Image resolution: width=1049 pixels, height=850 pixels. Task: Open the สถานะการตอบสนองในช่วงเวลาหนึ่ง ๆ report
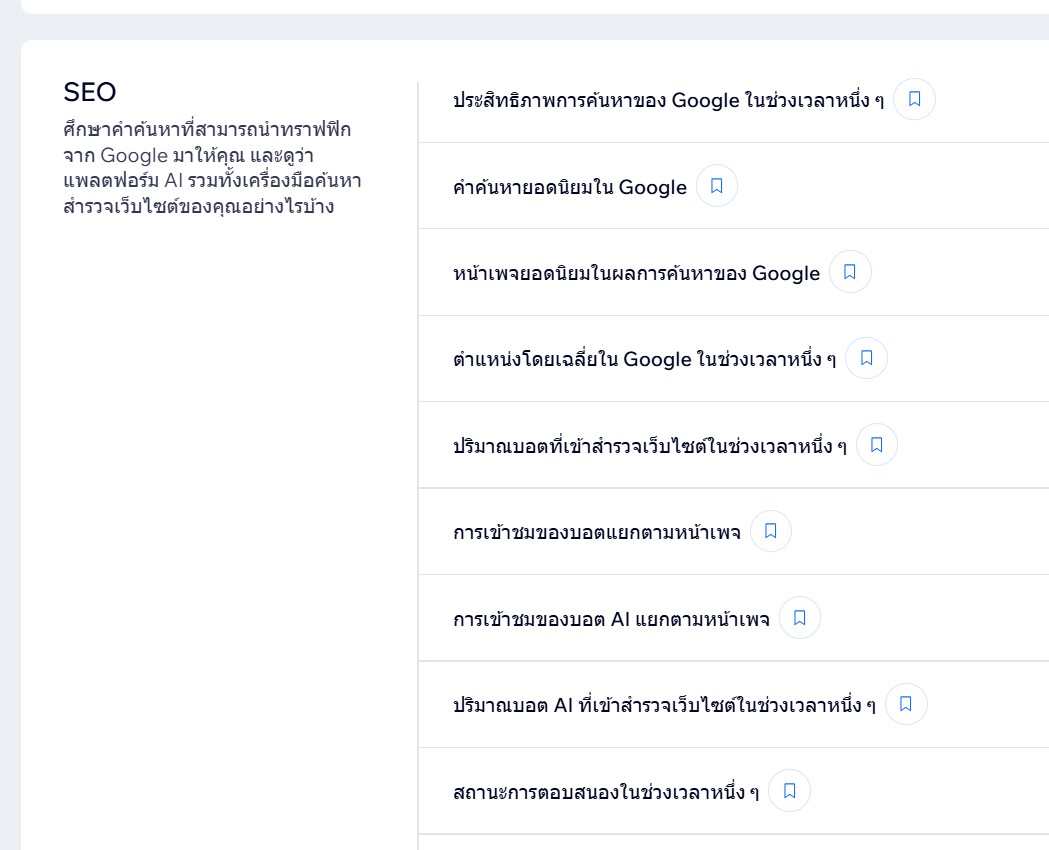[x=606, y=792]
